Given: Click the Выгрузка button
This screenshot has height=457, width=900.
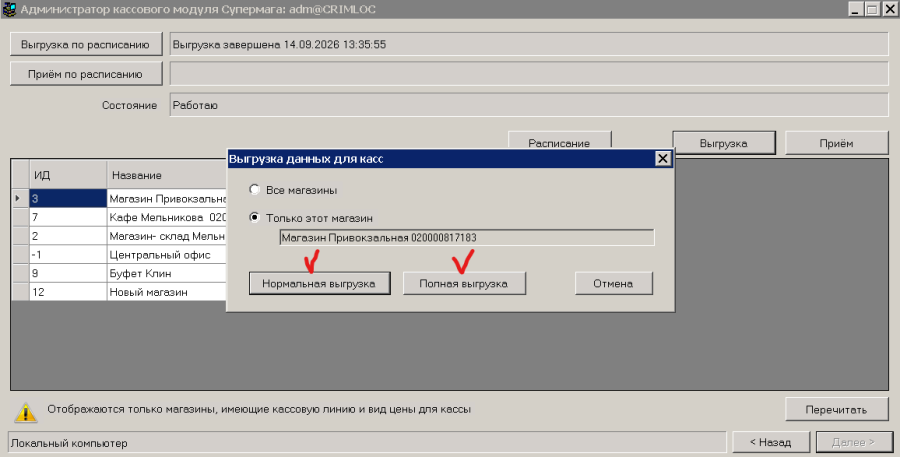Looking at the screenshot, I should click(x=724, y=143).
